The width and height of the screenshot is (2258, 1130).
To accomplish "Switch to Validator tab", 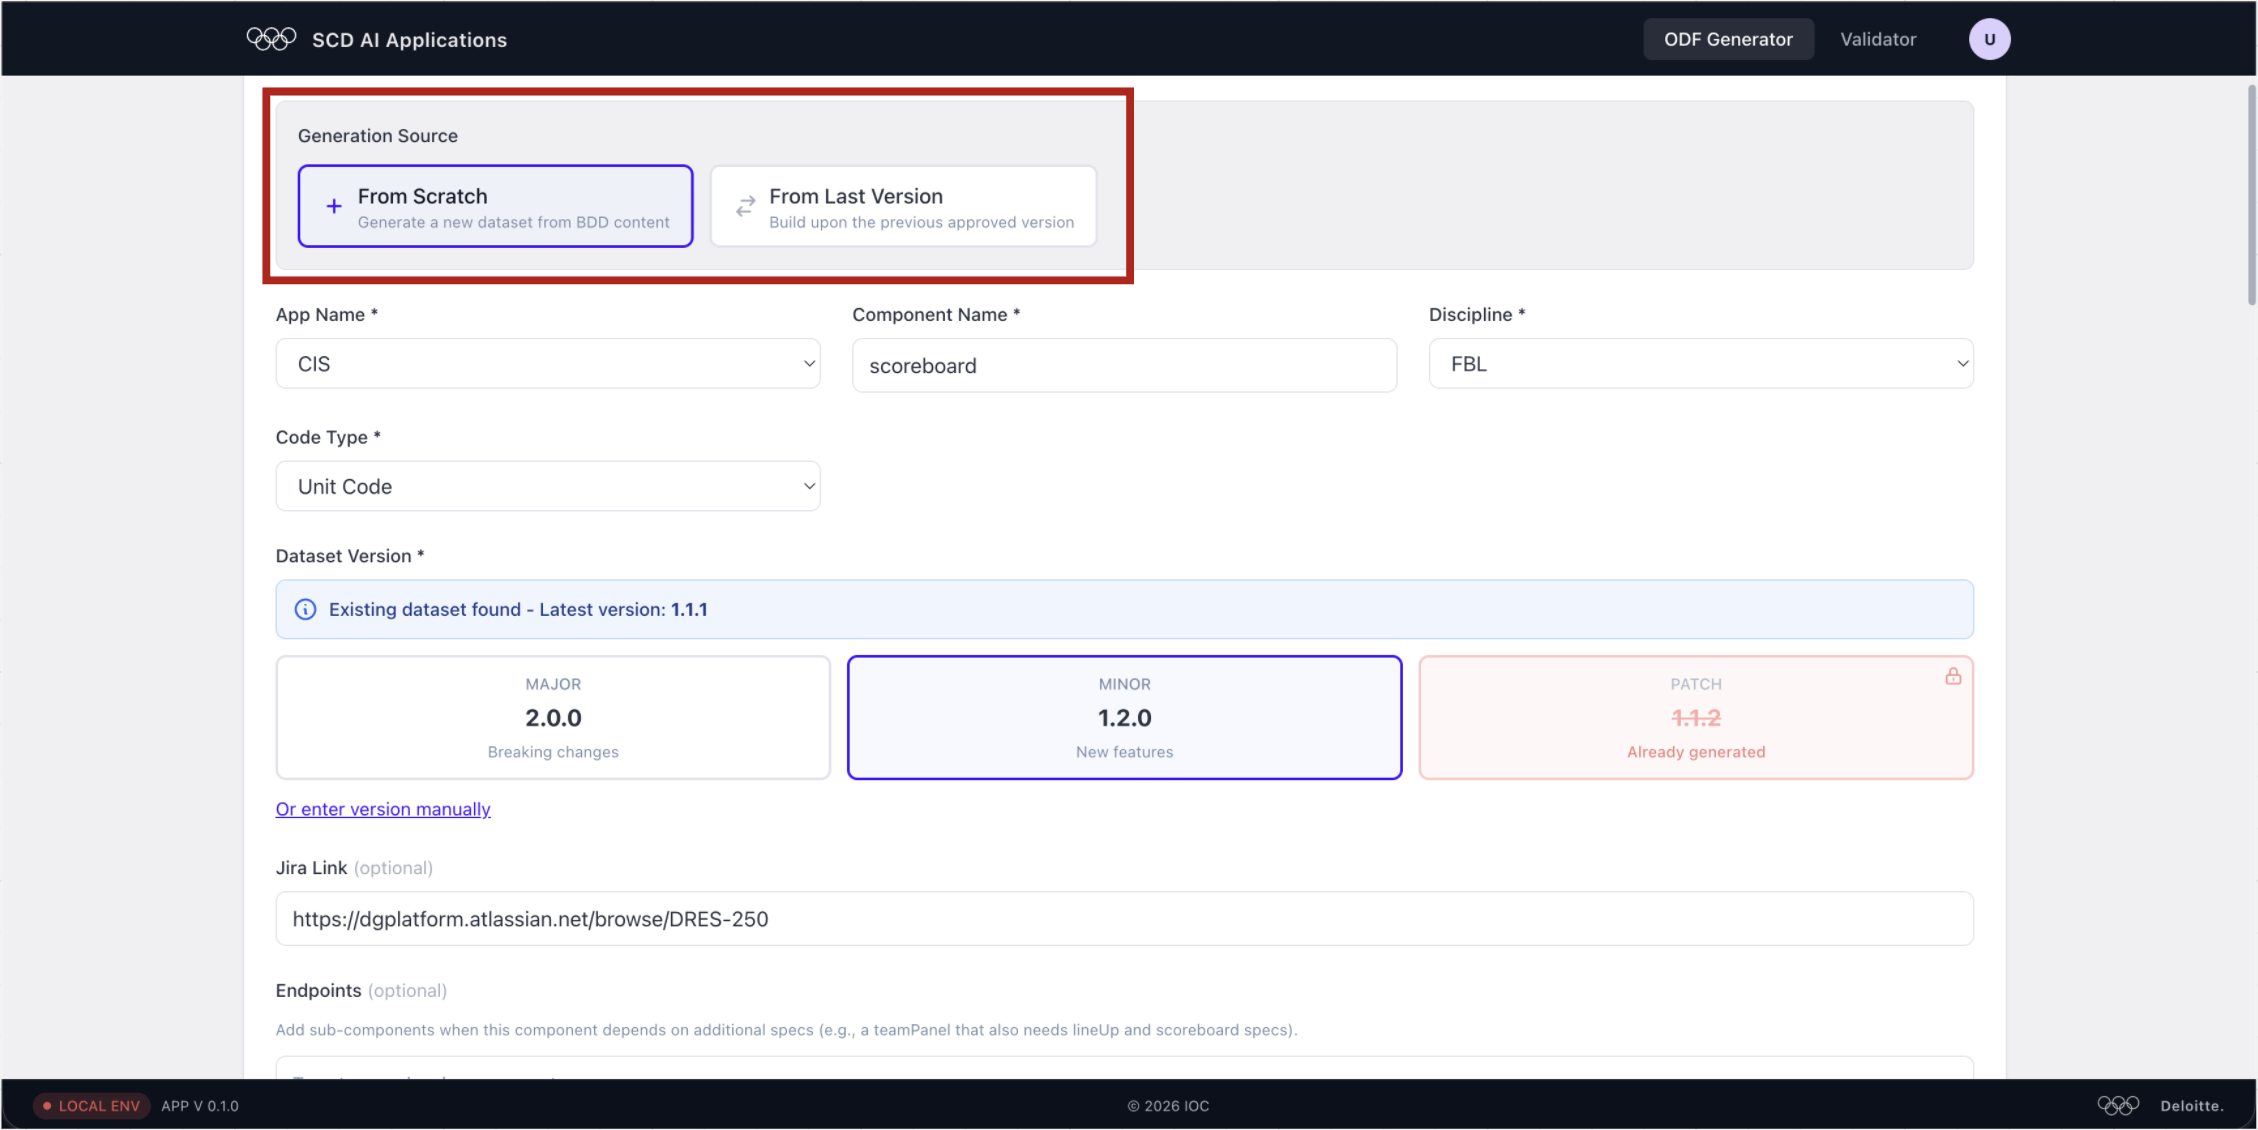I will (1878, 39).
